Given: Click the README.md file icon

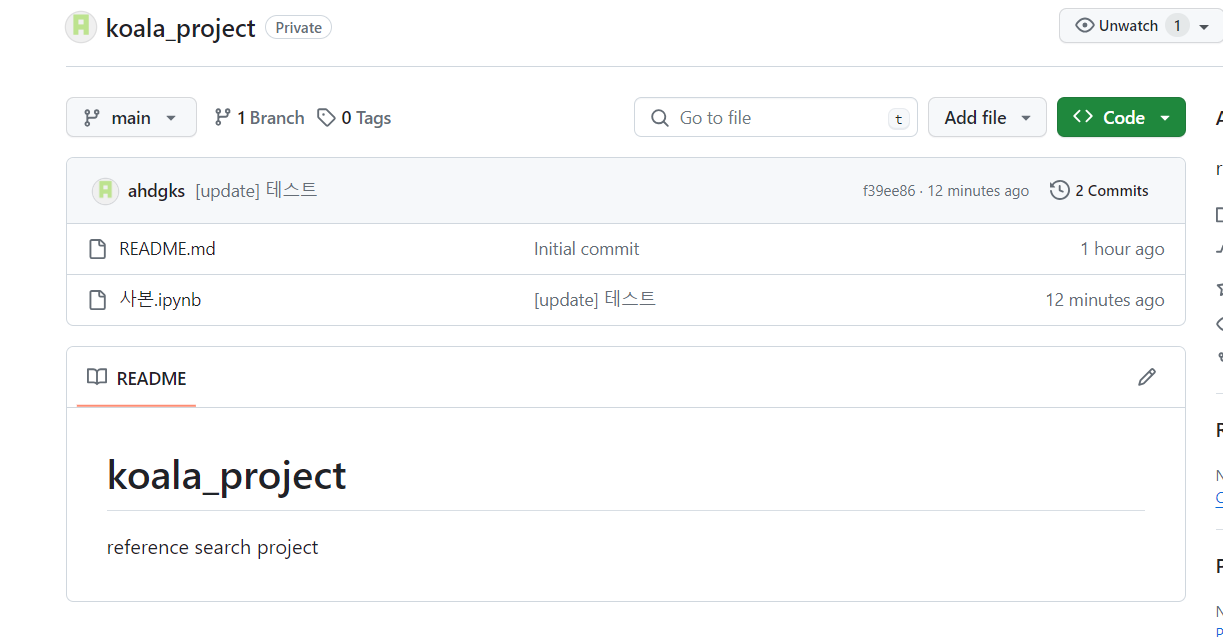Looking at the screenshot, I should (x=97, y=249).
